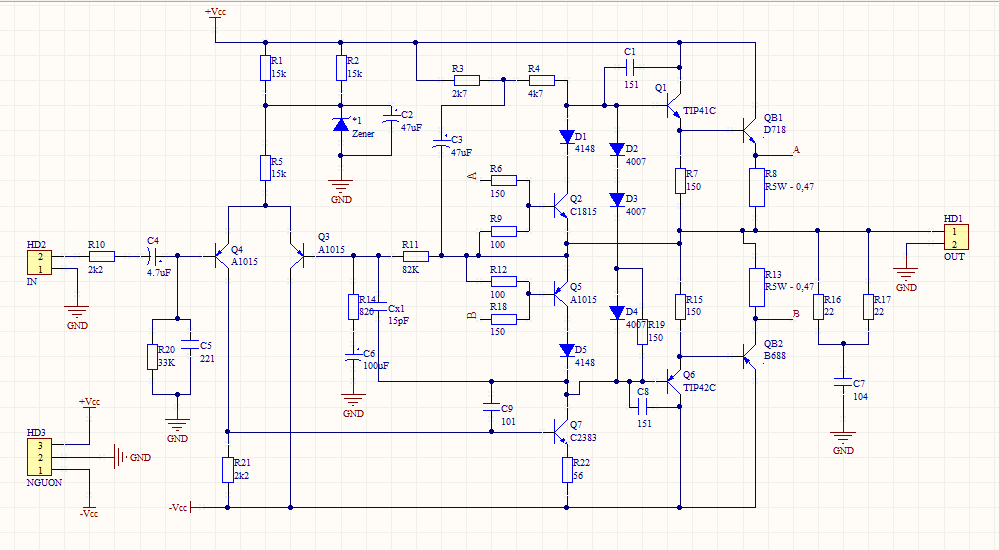Select capacitor C9 symbol

pos(491,407)
